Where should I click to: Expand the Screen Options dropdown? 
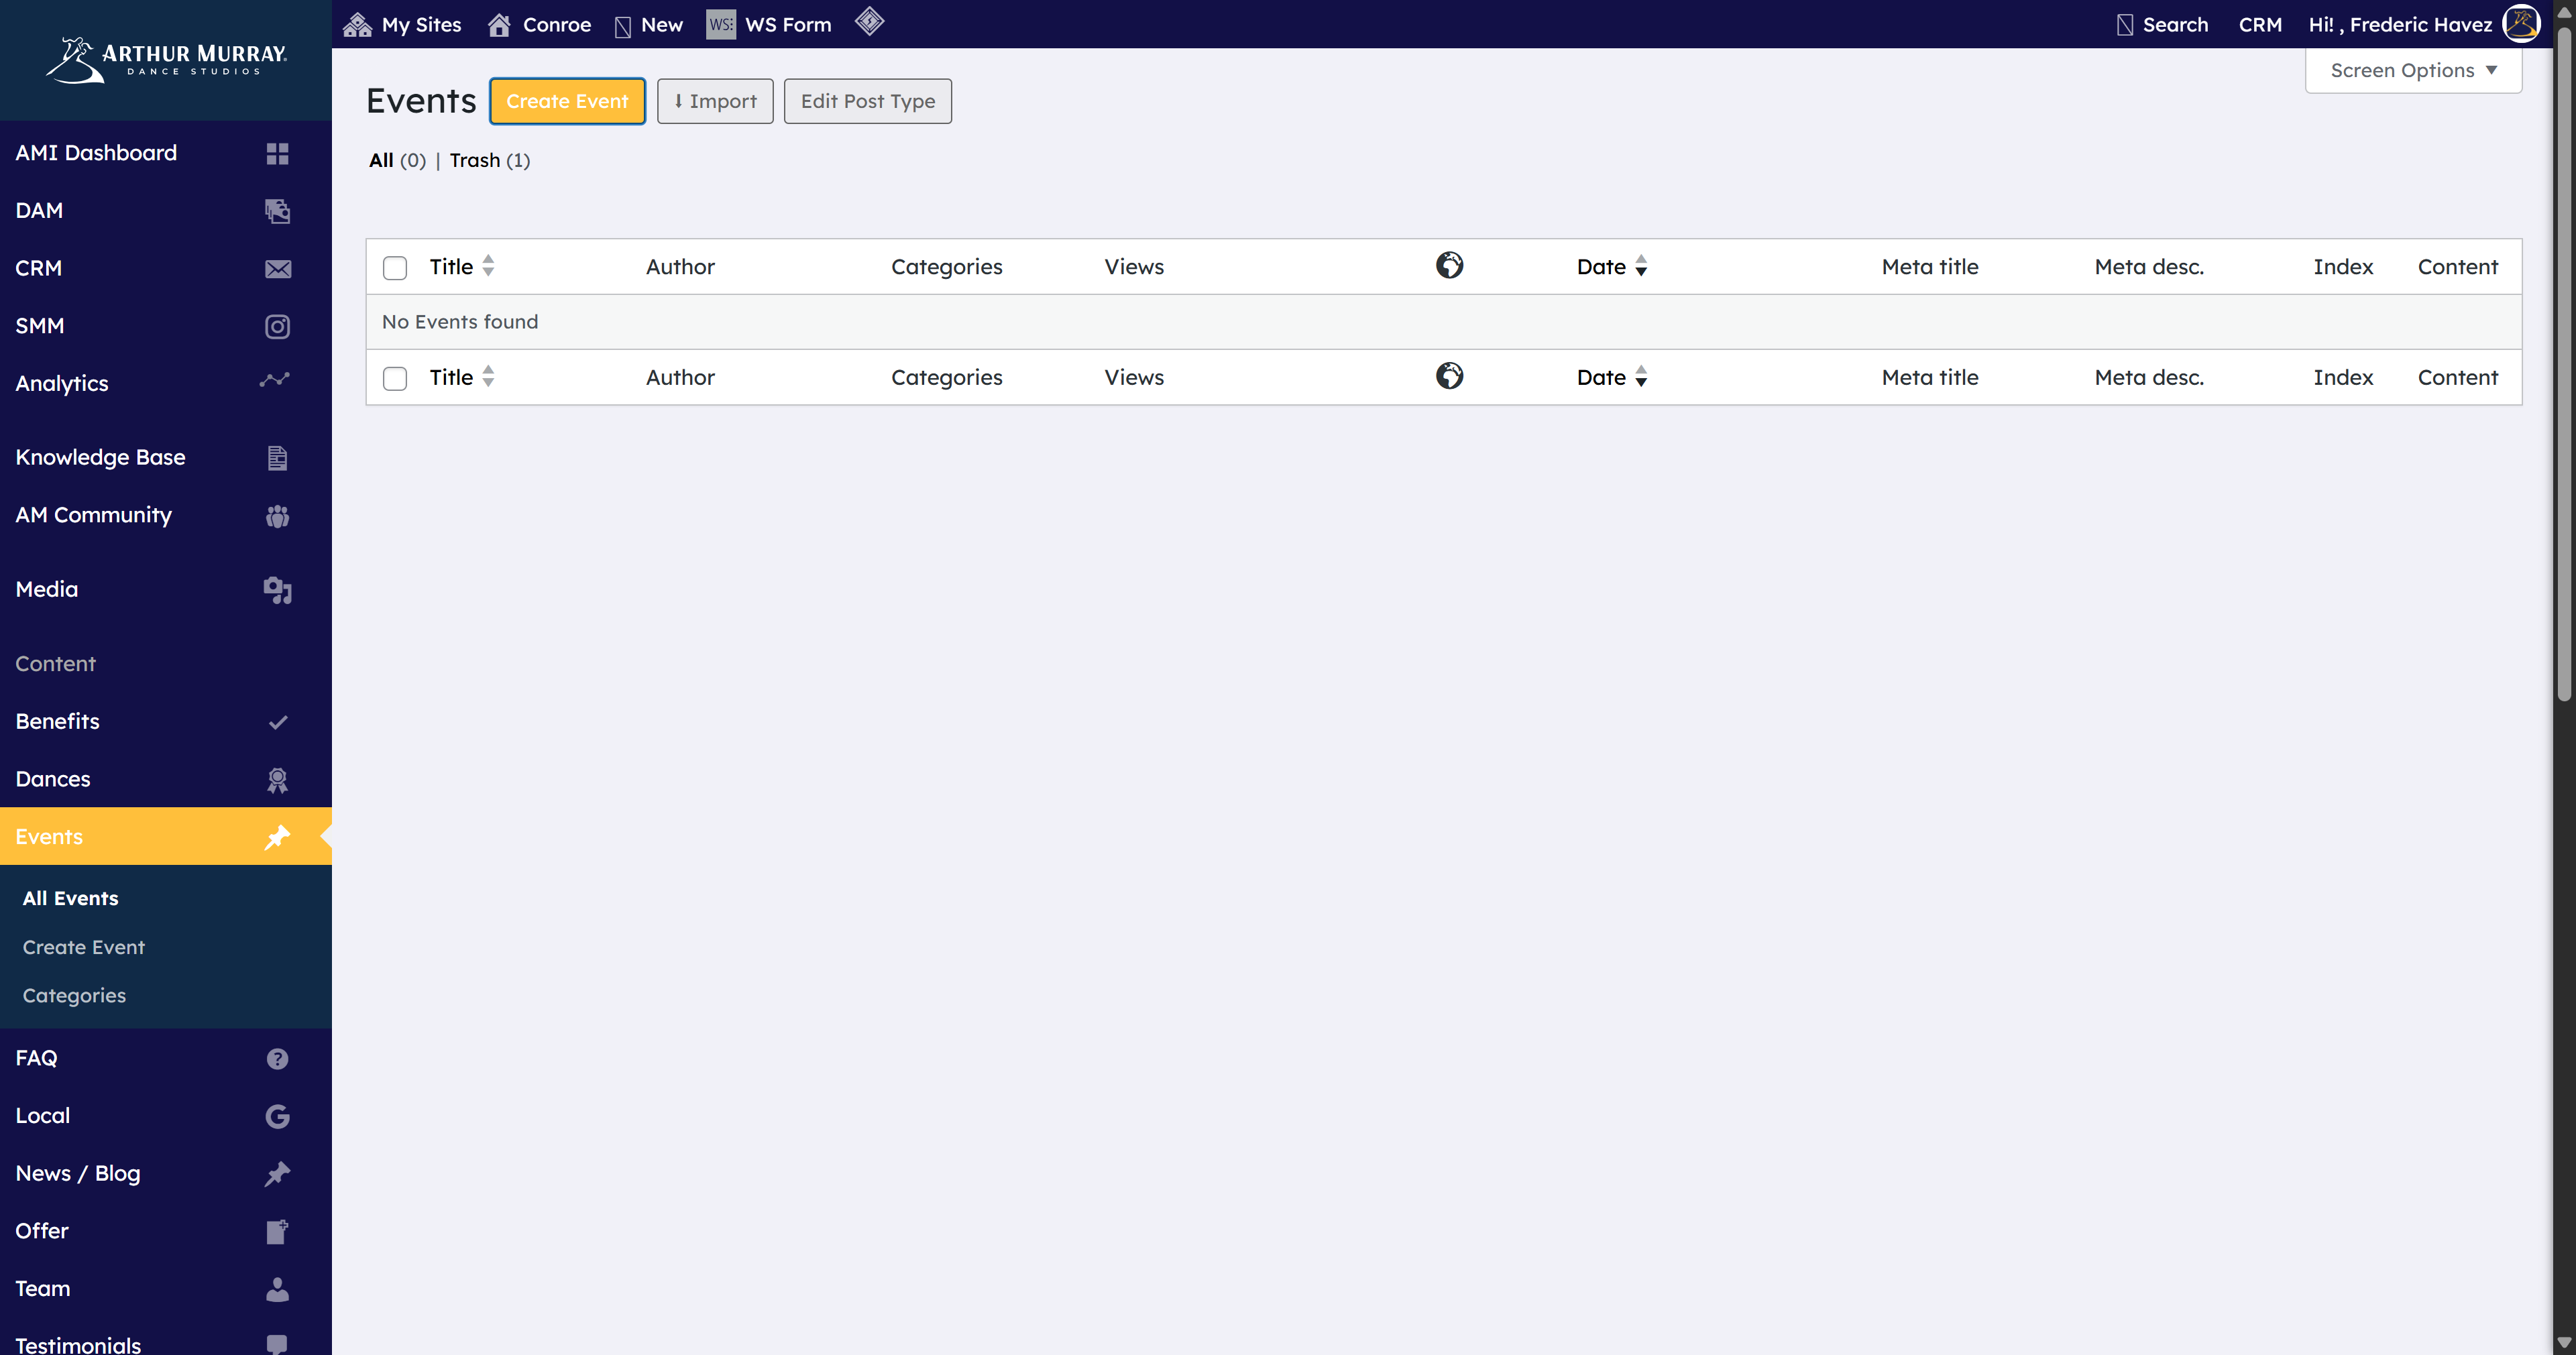tap(2413, 71)
